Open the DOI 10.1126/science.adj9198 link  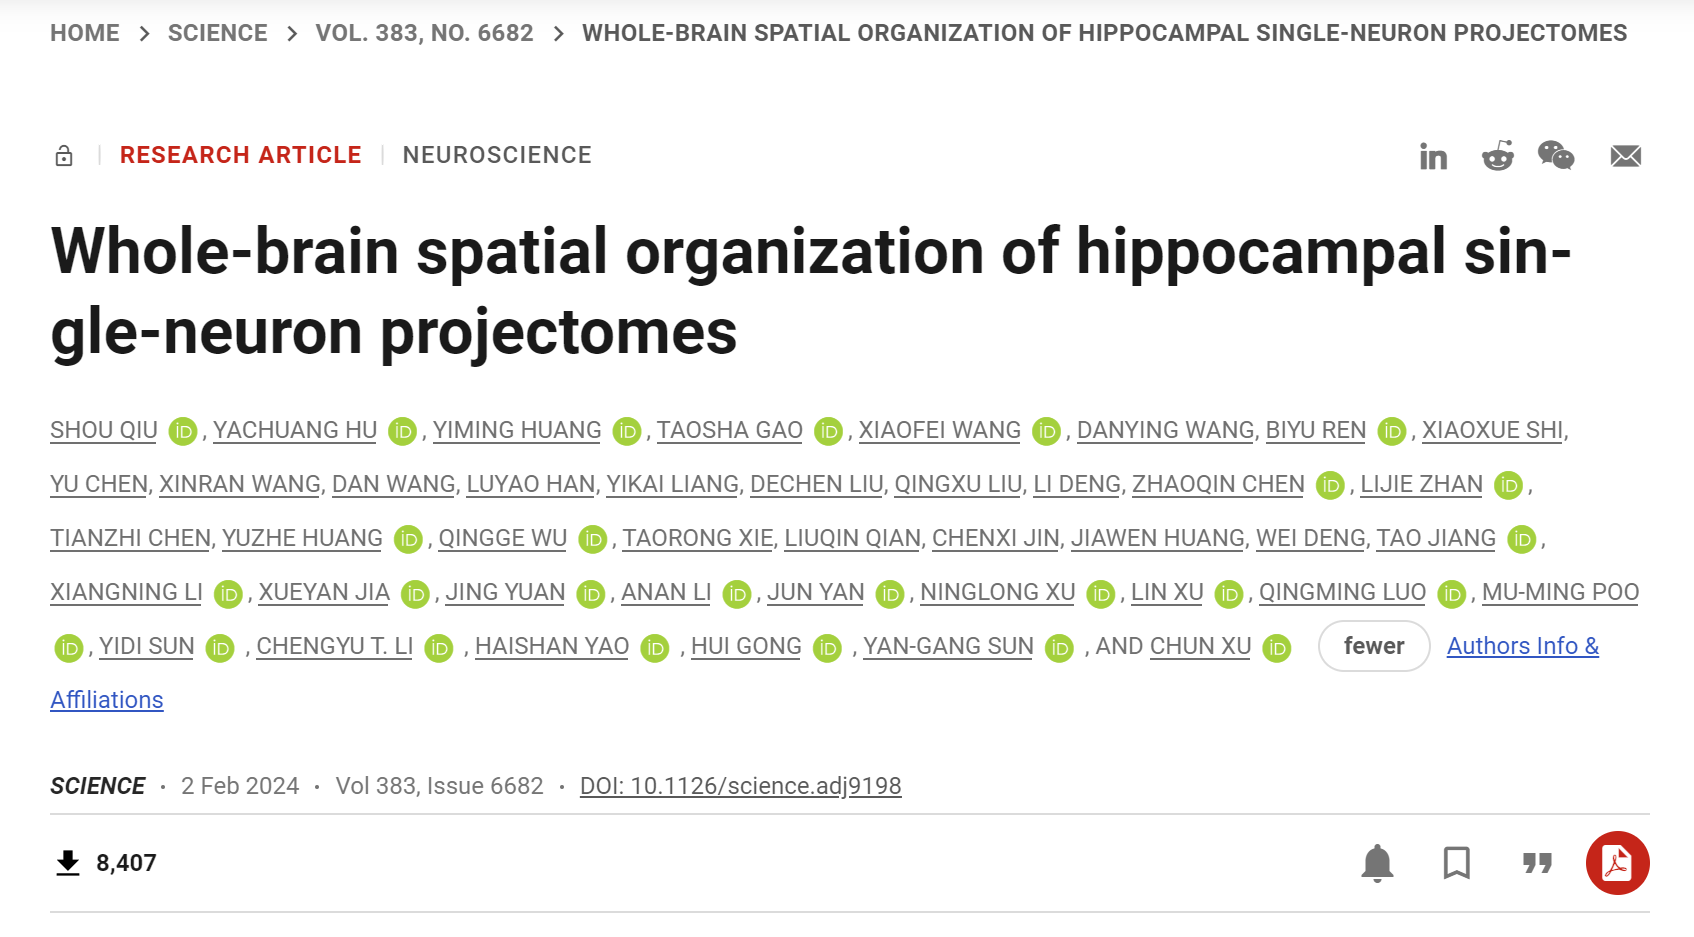(741, 786)
